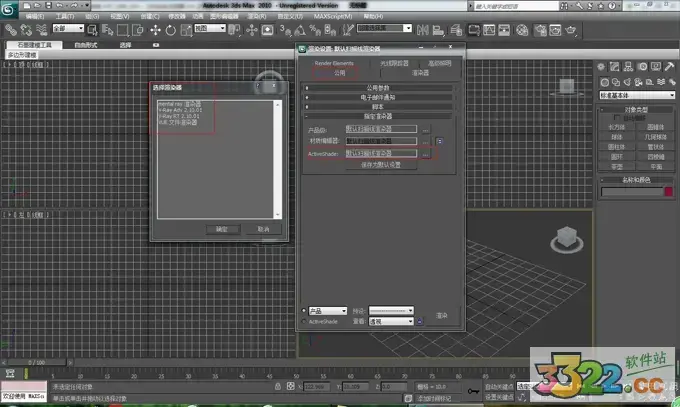Click the 长方体 object type button
The image size is (680, 407).
click(x=617, y=127)
